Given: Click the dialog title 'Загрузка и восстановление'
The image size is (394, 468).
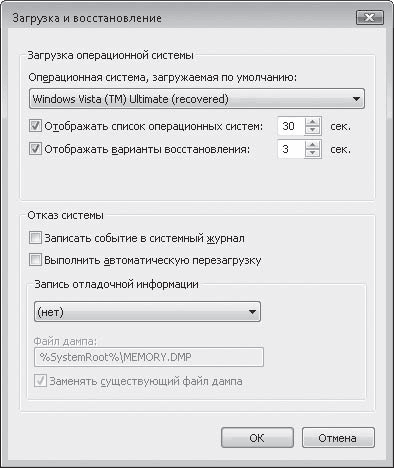Looking at the screenshot, I should tap(87, 18).
